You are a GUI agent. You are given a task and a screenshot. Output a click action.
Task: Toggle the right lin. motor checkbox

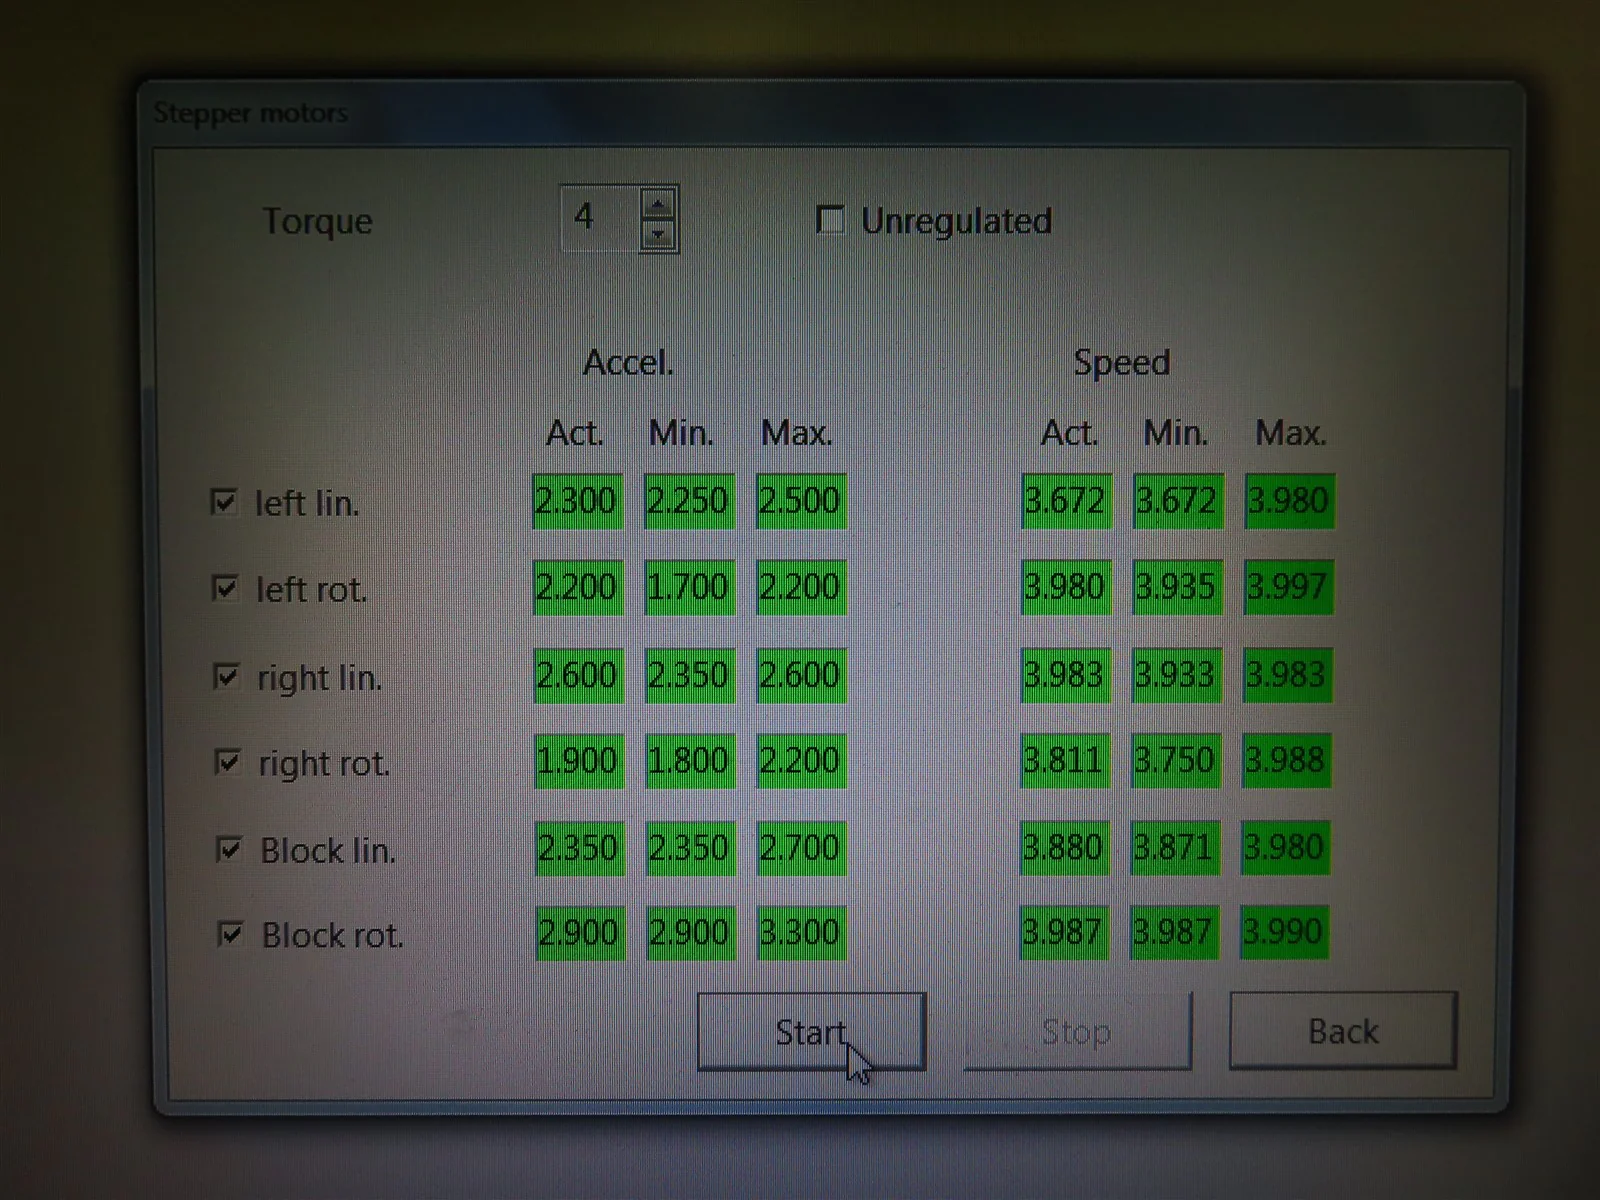click(x=226, y=676)
